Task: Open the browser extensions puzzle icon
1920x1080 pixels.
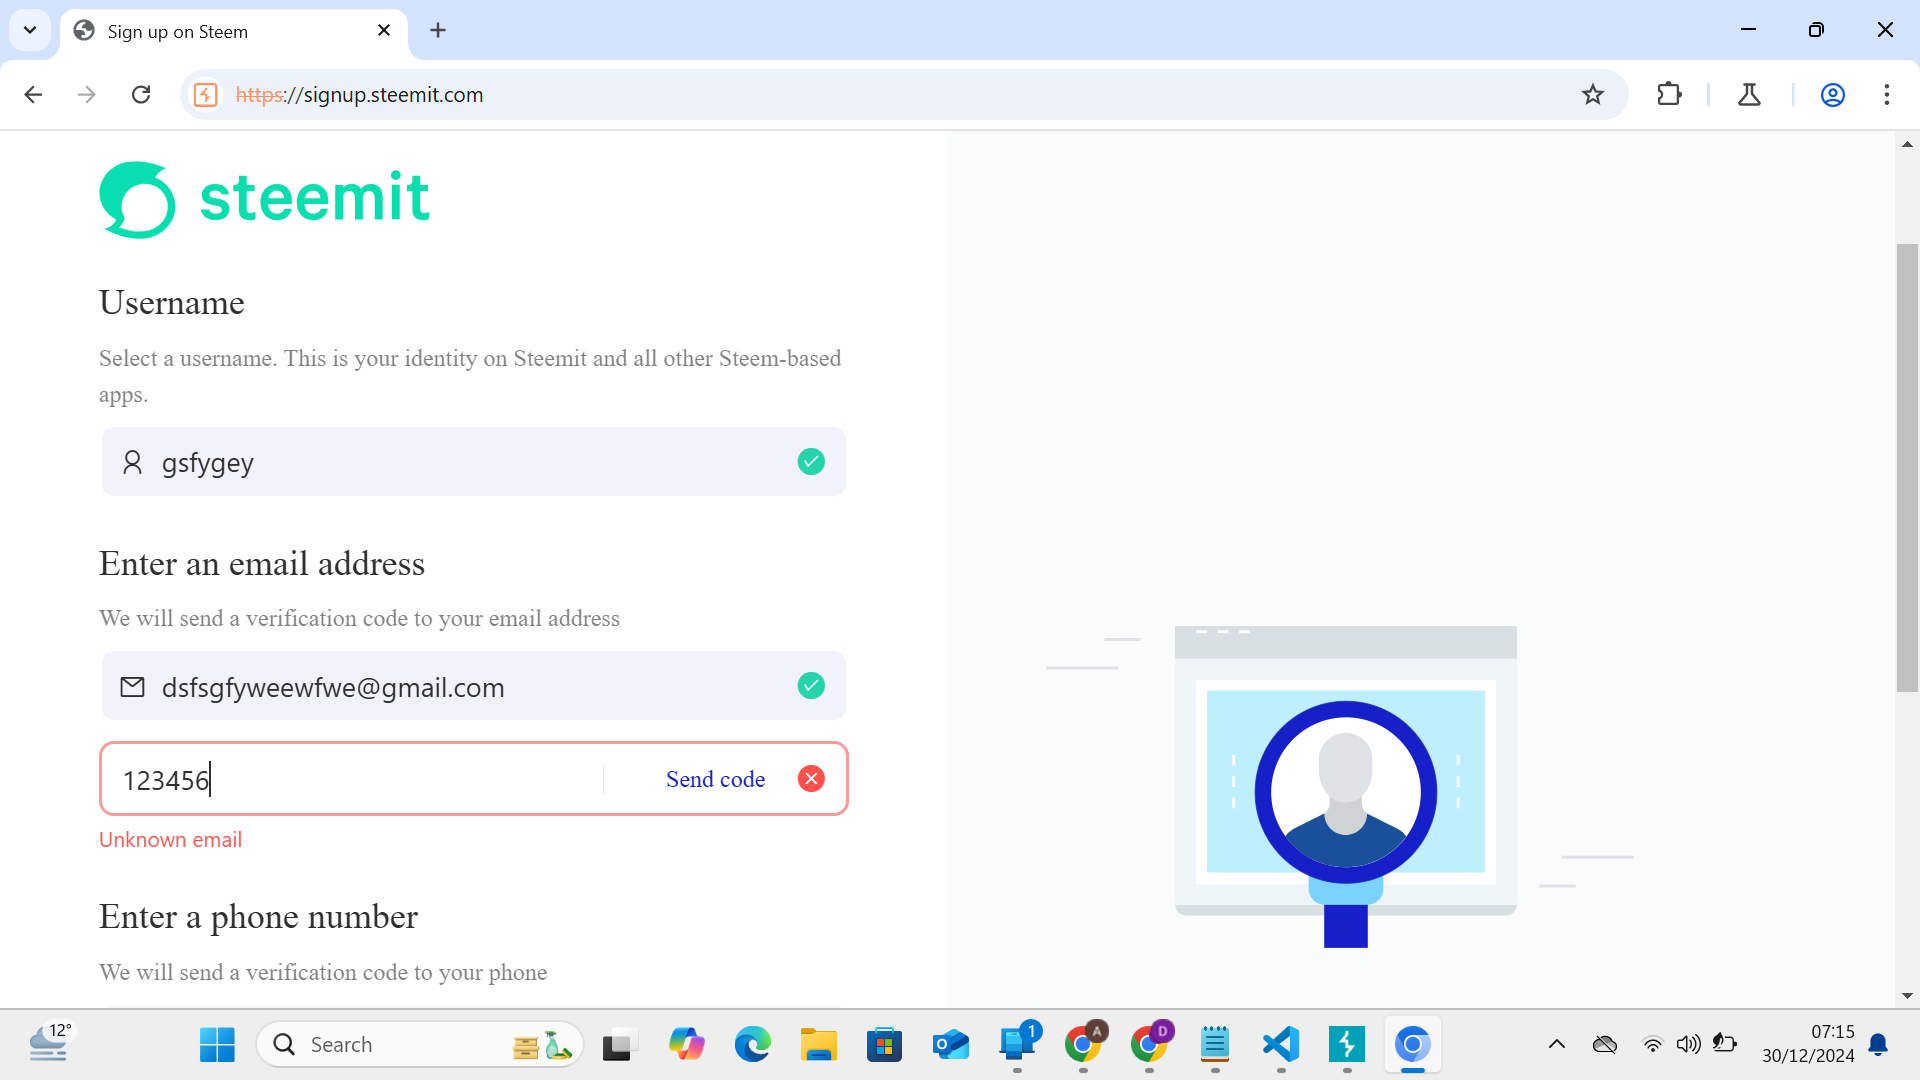Action: (1670, 94)
